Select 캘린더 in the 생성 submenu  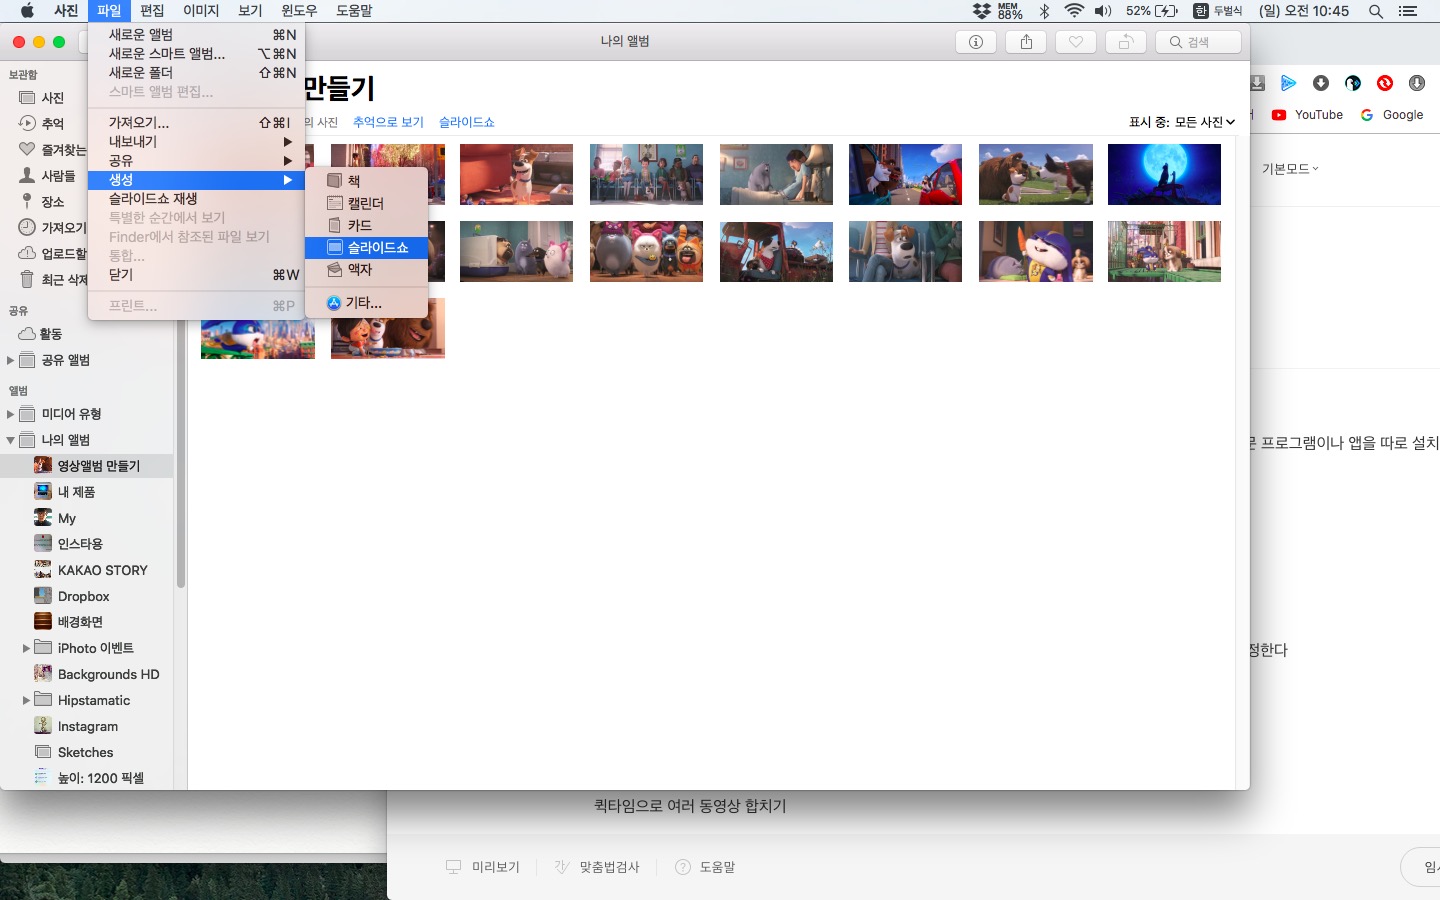click(366, 203)
